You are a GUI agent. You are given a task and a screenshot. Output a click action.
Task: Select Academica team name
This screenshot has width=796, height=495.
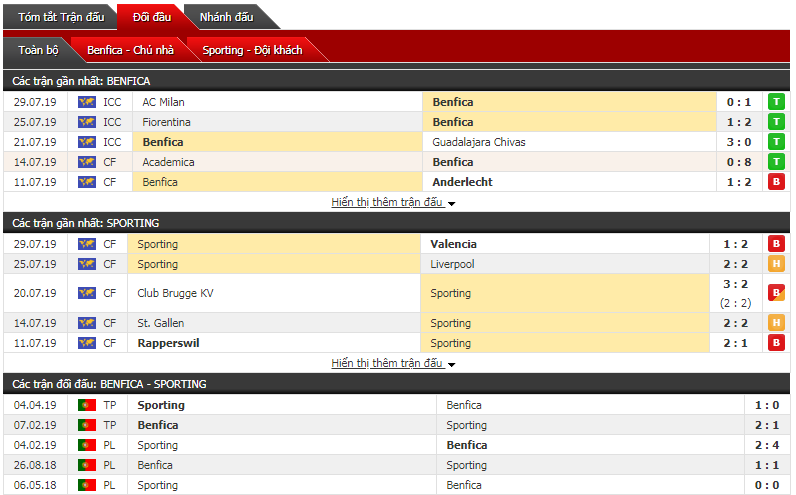pyautogui.click(x=168, y=162)
